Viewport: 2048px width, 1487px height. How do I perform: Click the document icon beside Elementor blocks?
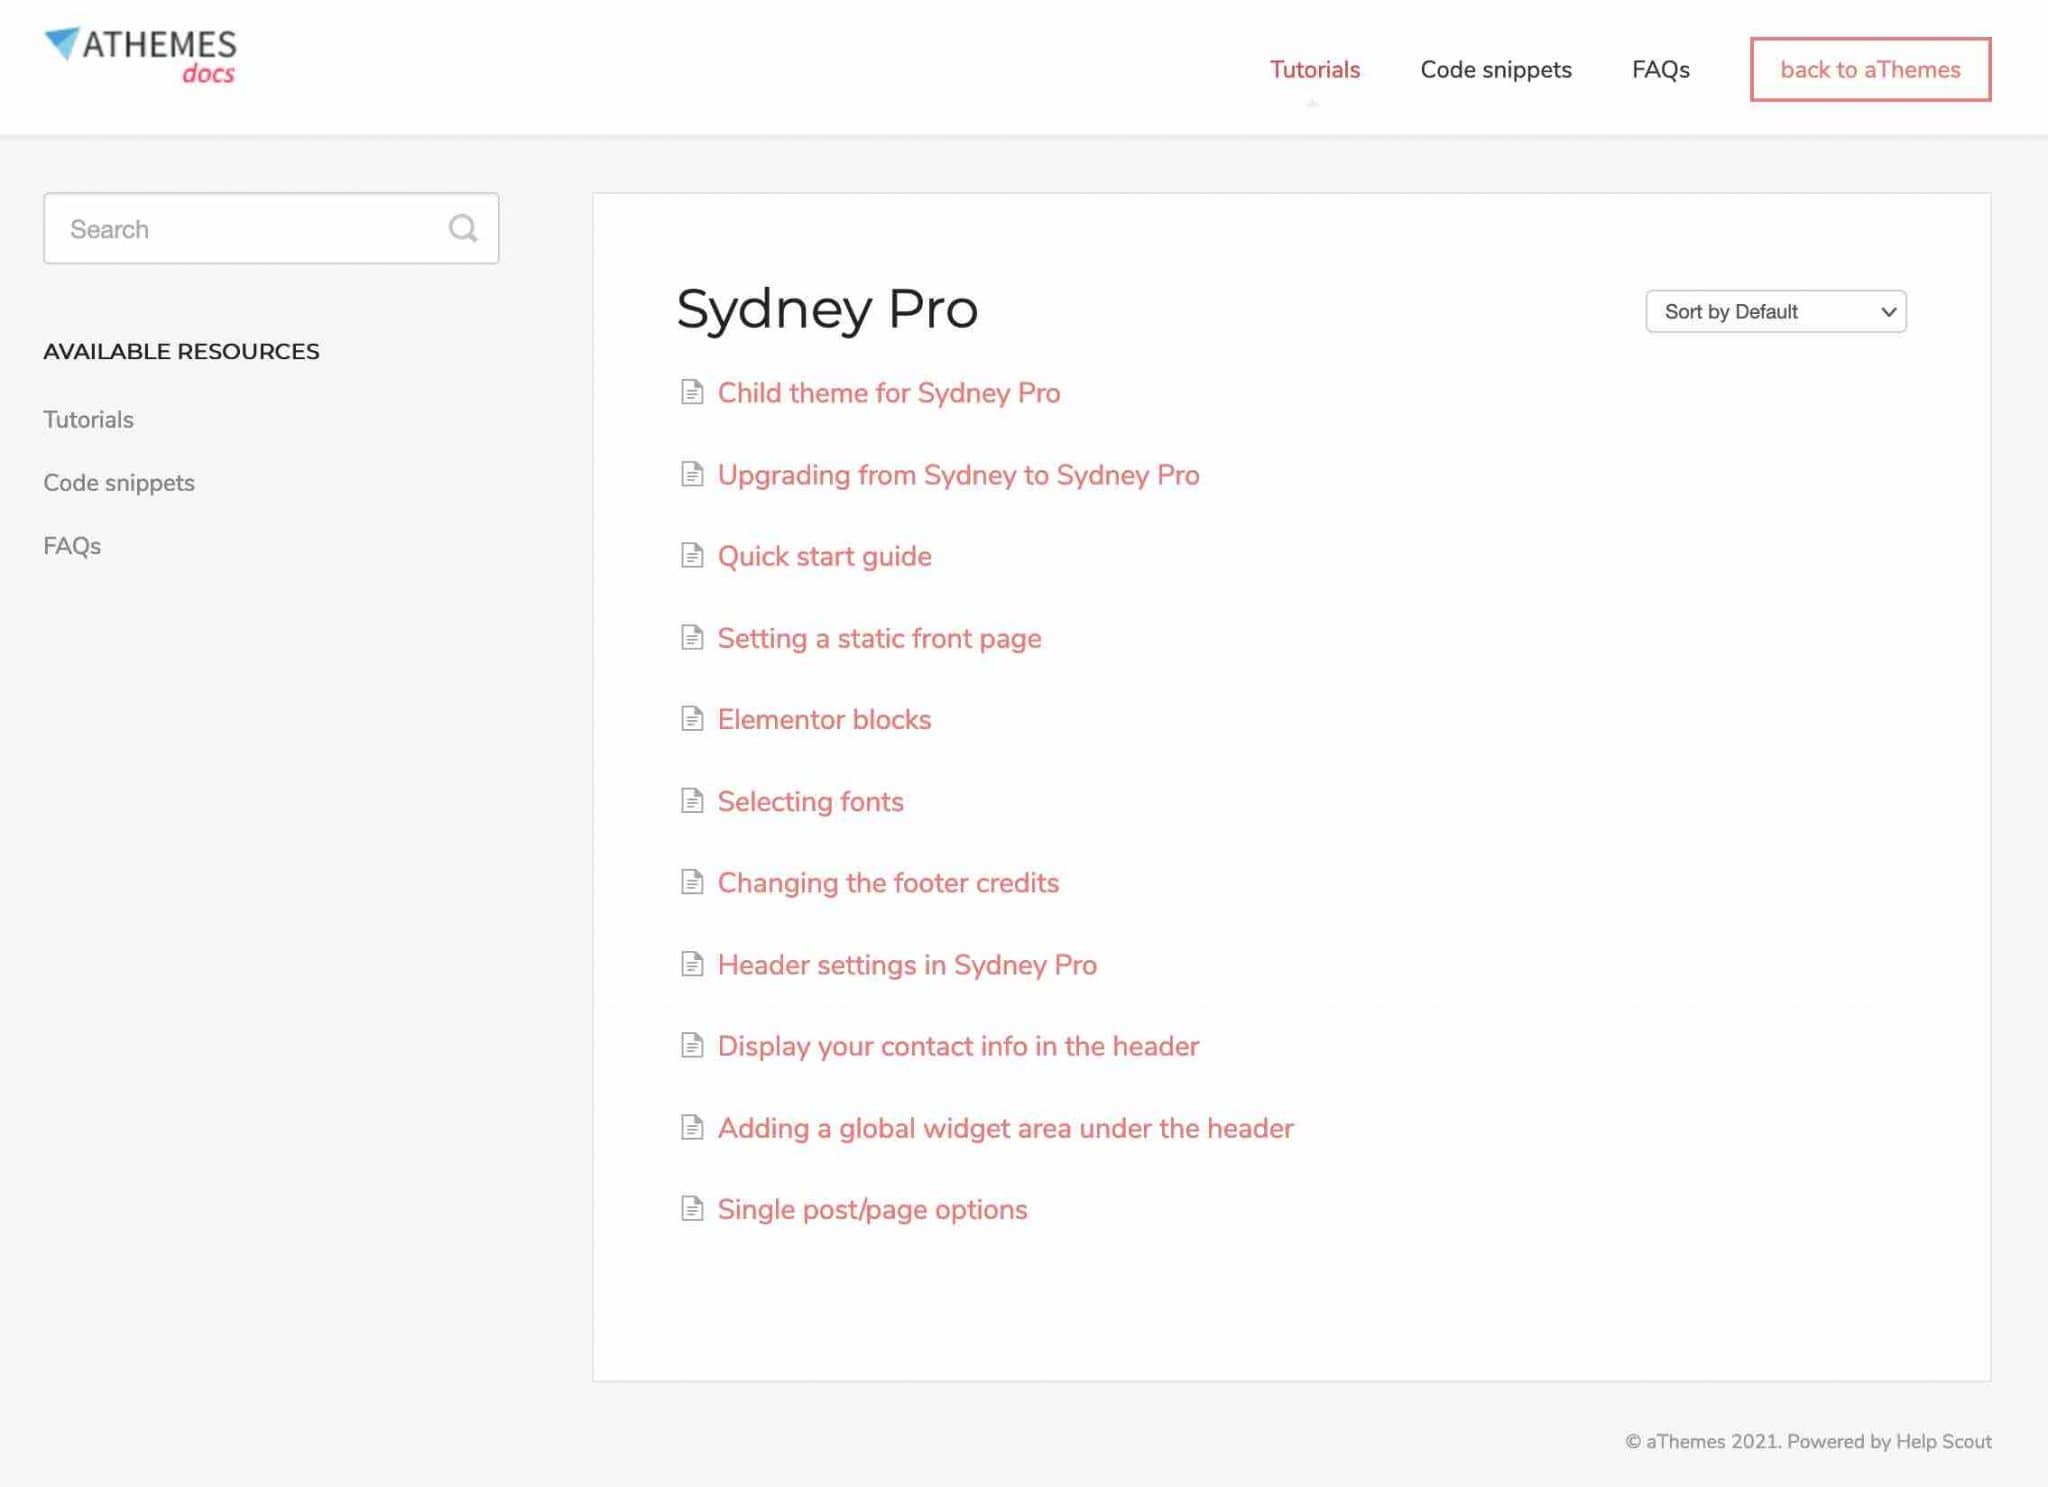tap(693, 718)
